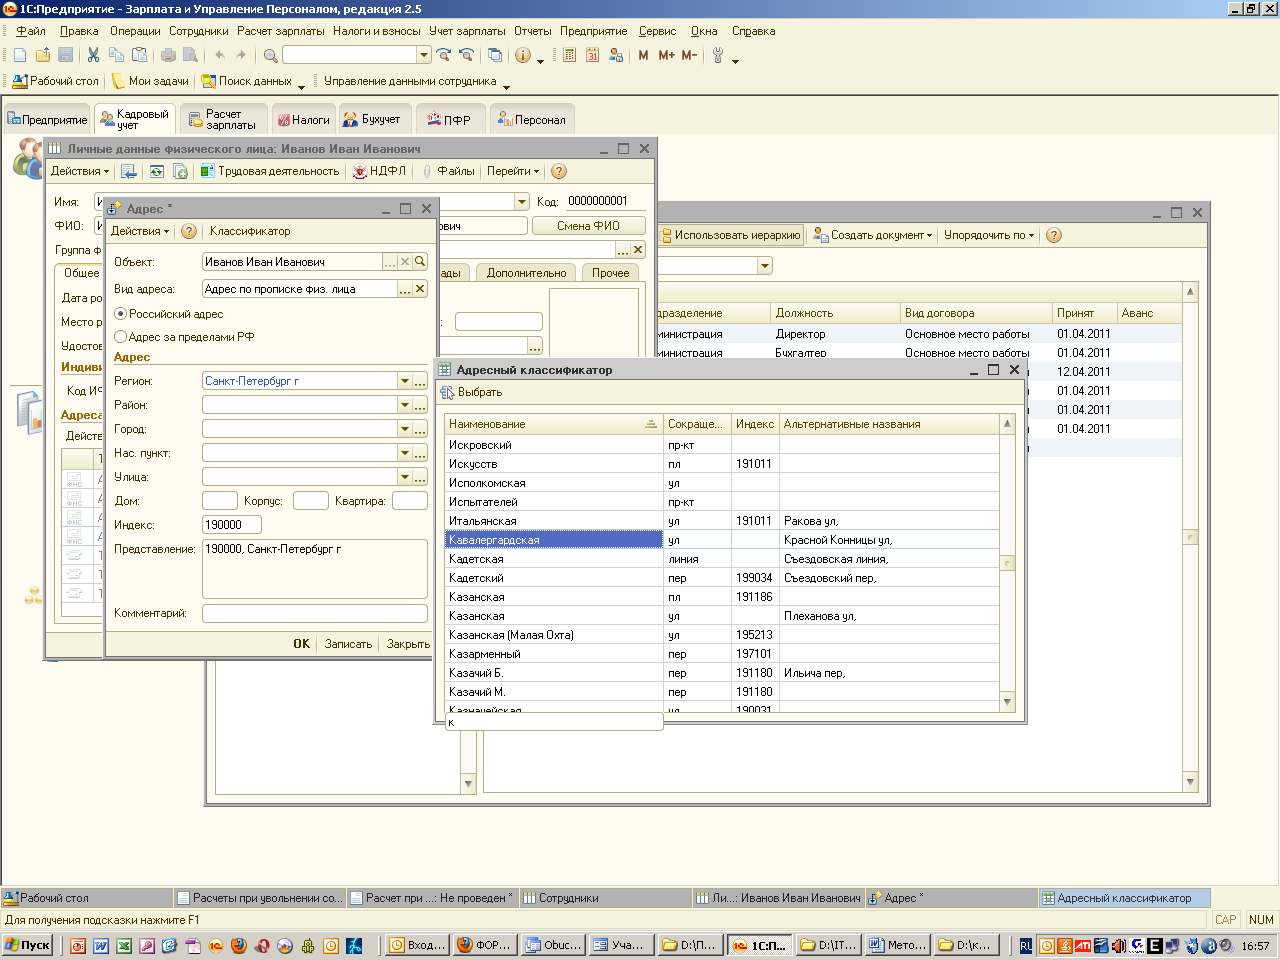
Task: Click Zakryt (Закрыть) button in Address window
Action: pyautogui.click(x=408, y=644)
